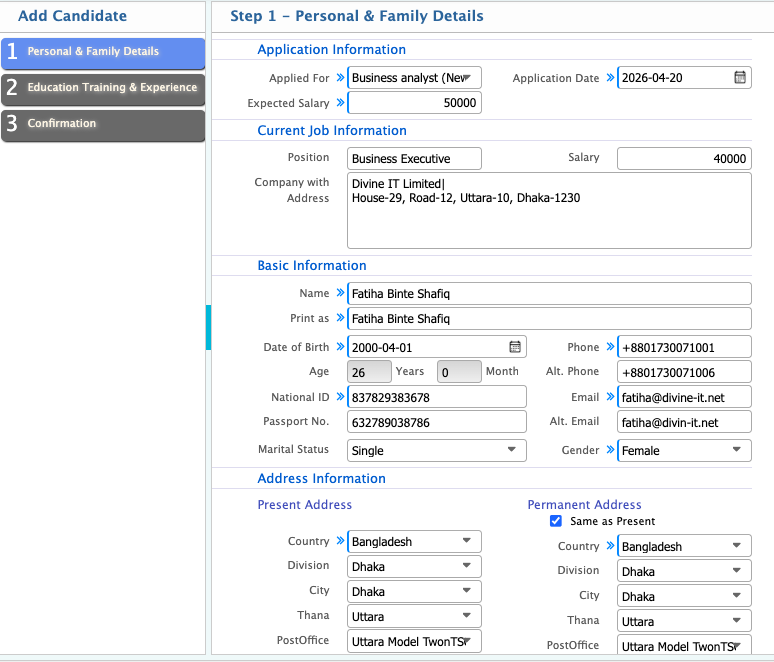Click the arrow icon beside Gender label
The height and width of the screenshot is (662, 774).
610,451
